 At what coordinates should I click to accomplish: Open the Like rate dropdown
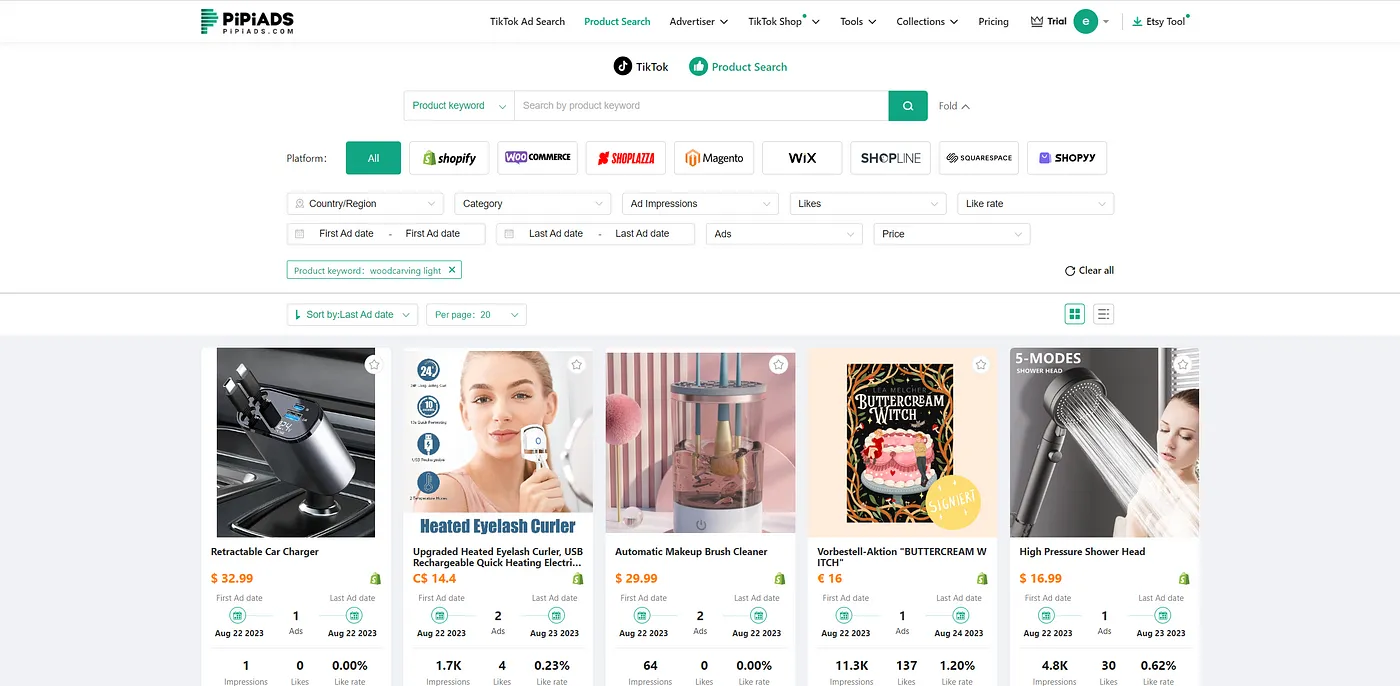(1036, 204)
